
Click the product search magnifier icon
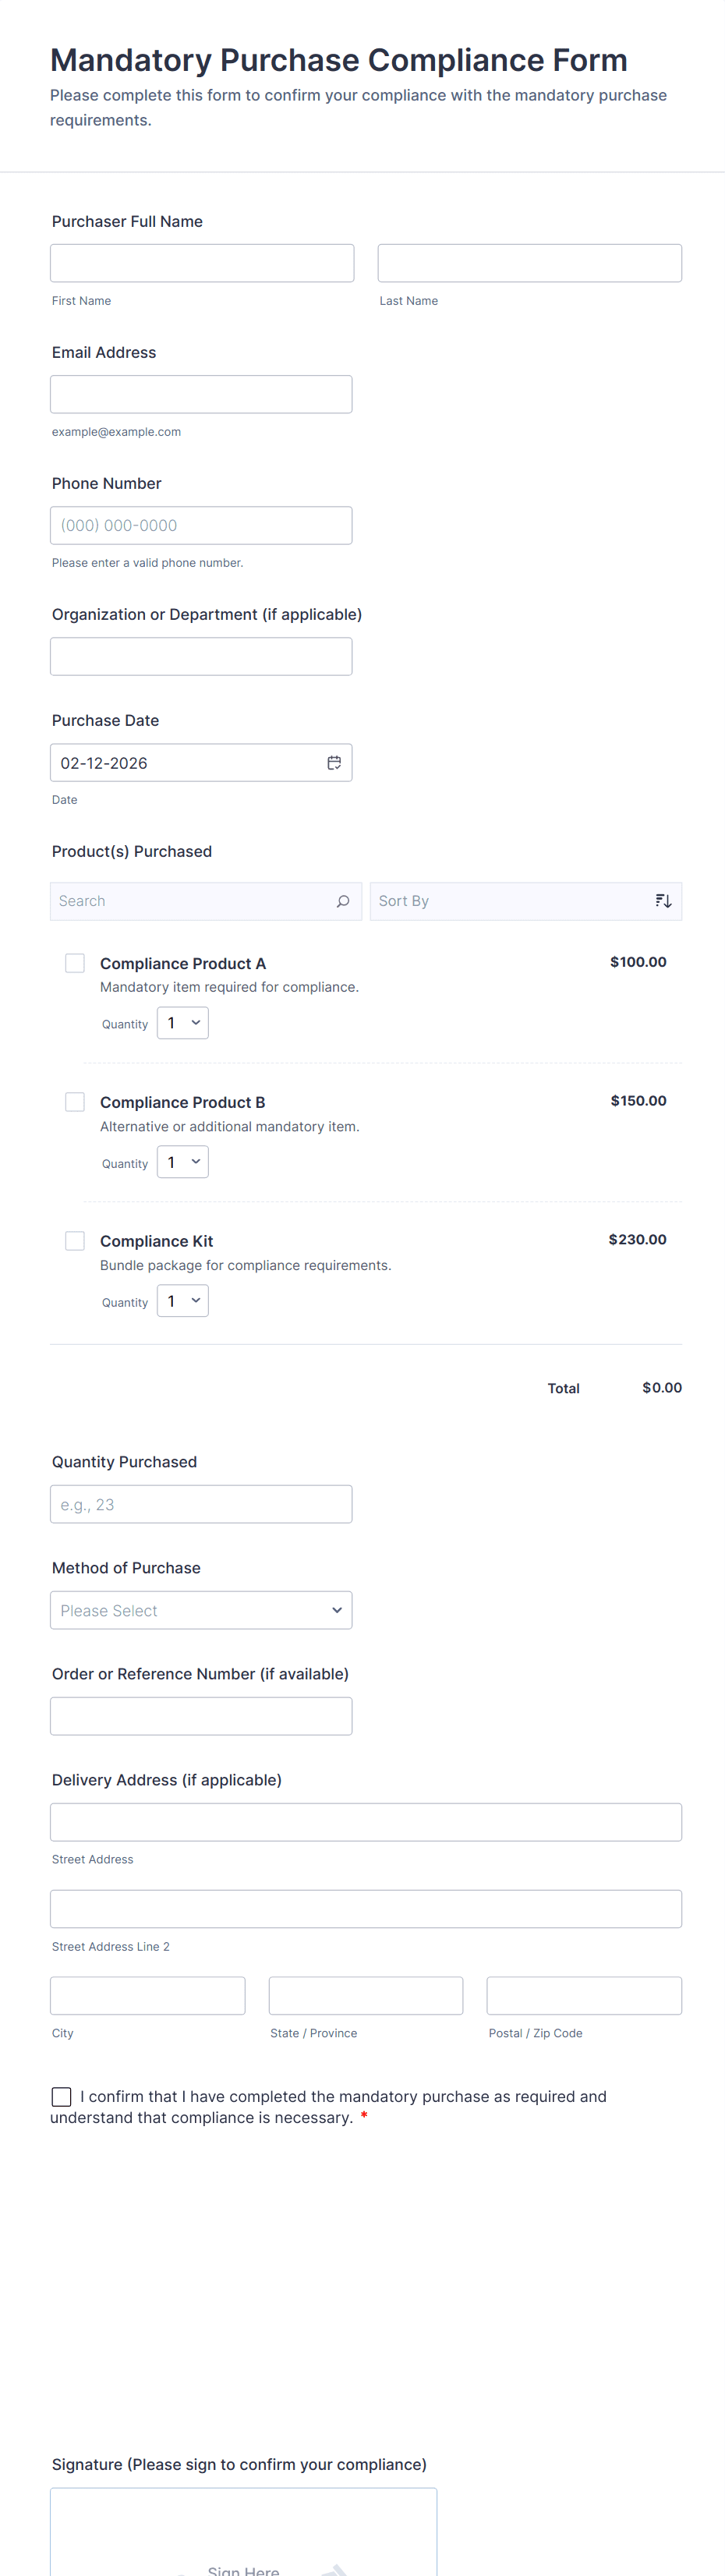[x=343, y=901]
